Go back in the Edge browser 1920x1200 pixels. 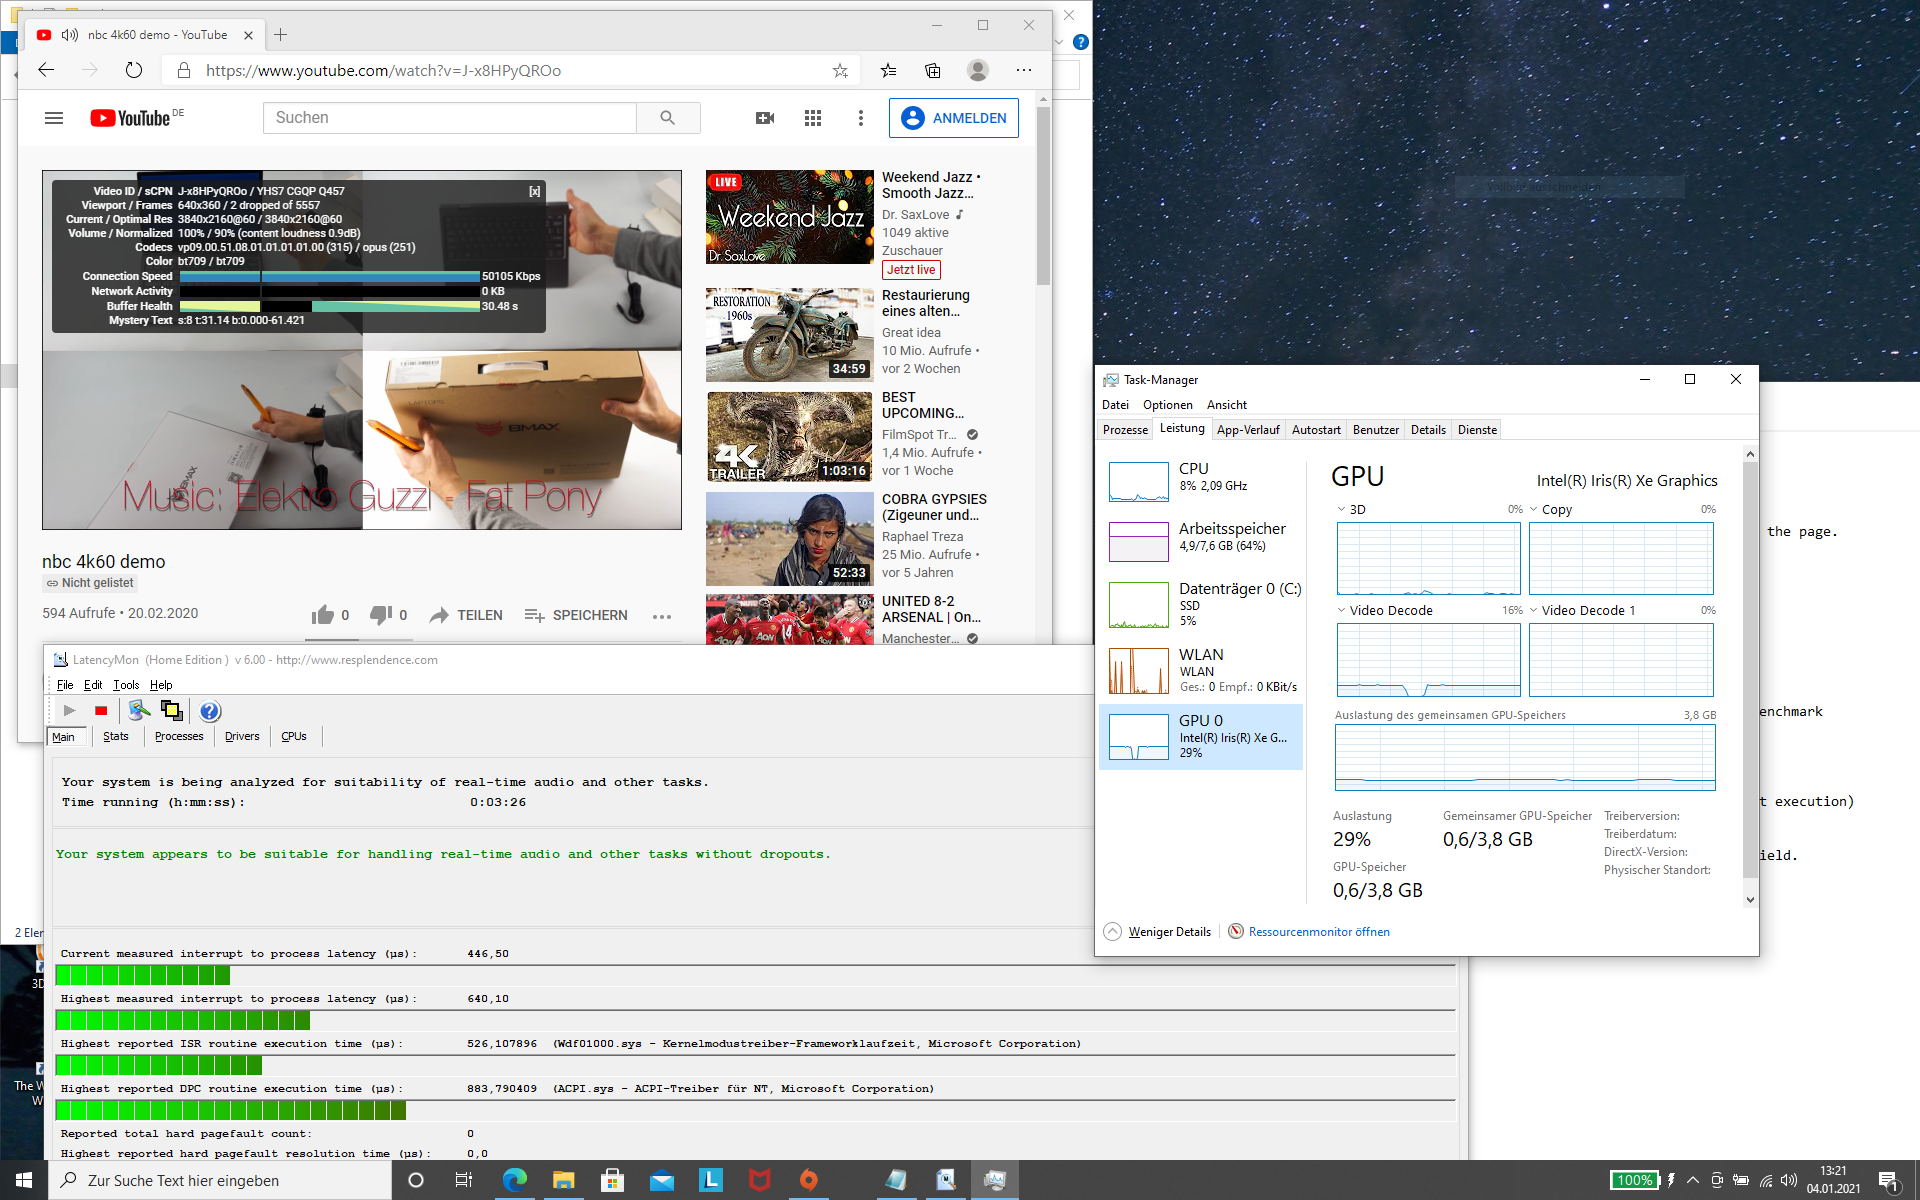[x=46, y=70]
